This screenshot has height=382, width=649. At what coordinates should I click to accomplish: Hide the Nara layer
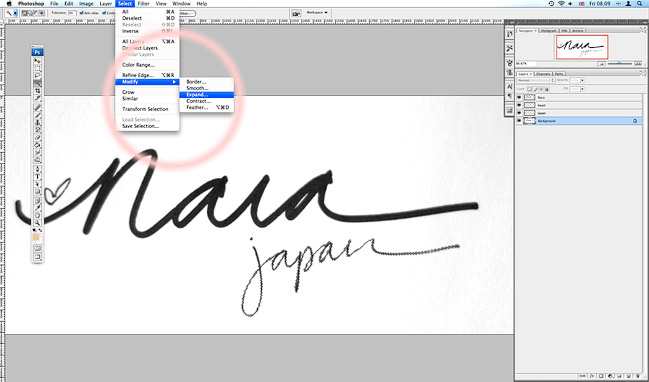[519, 98]
